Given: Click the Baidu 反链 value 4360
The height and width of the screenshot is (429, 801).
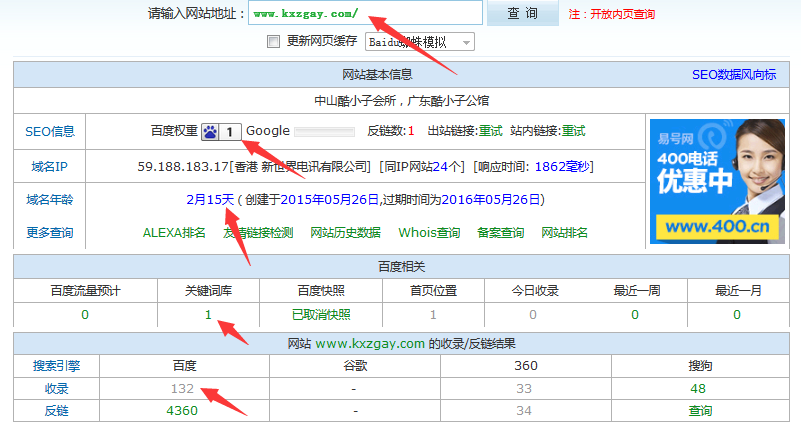Looking at the screenshot, I should (182, 411).
